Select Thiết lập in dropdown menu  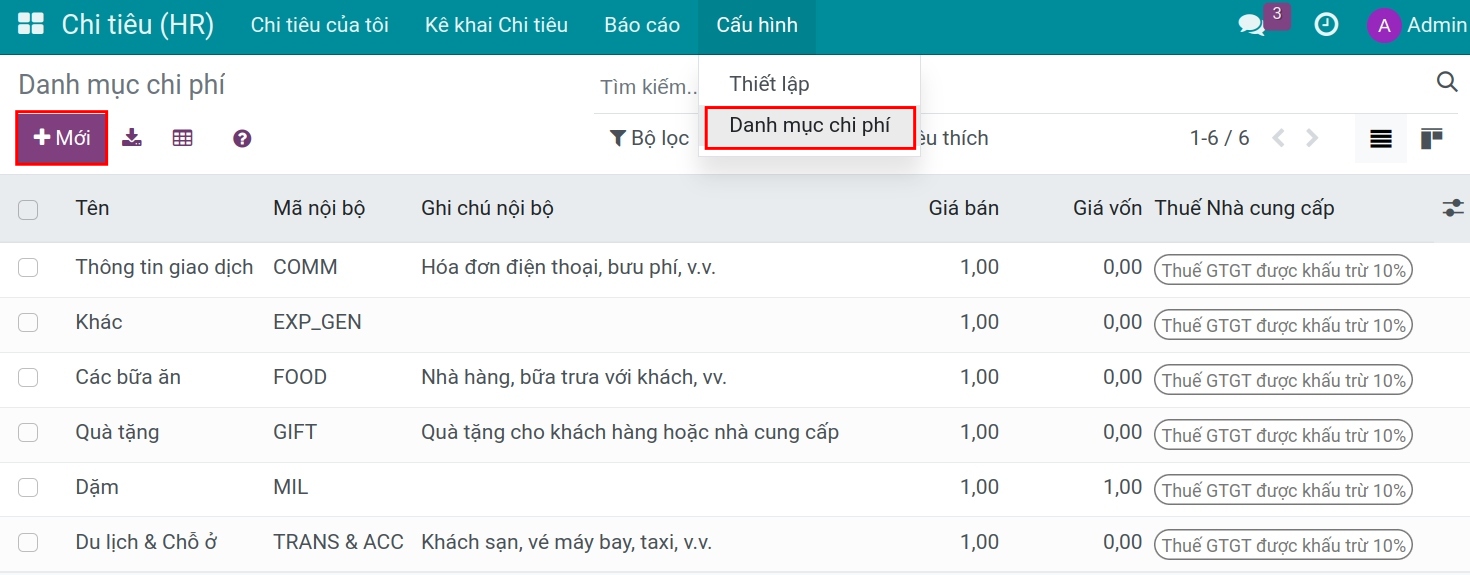(769, 84)
